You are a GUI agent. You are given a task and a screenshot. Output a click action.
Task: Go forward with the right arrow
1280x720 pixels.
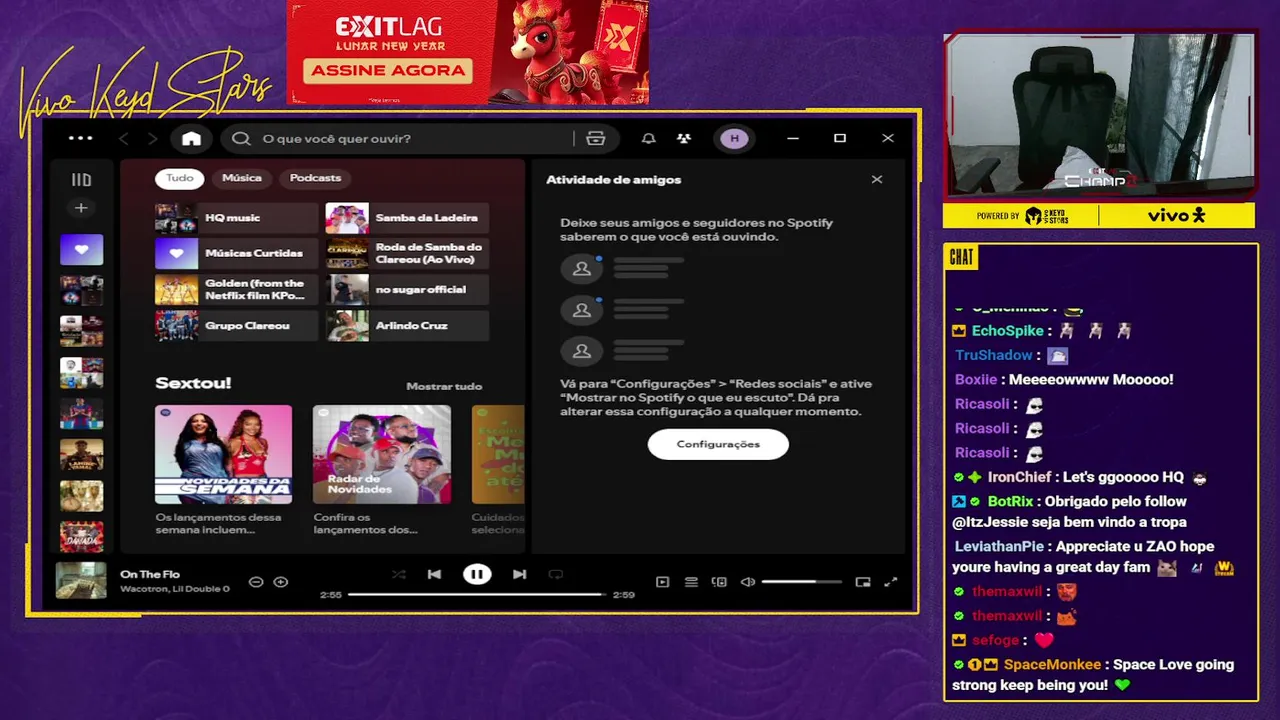click(x=153, y=138)
